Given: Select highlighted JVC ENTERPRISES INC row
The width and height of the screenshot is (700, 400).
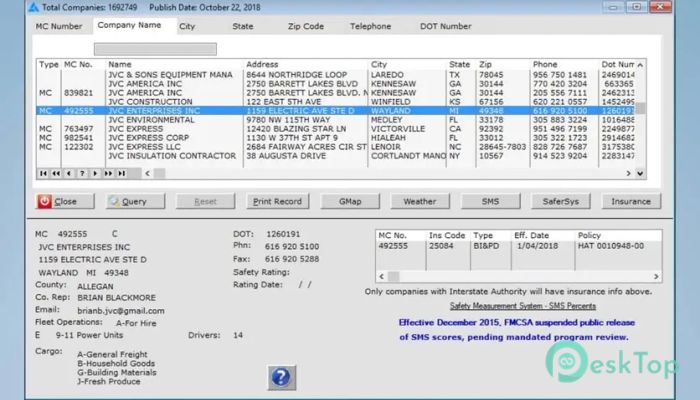Looking at the screenshot, I should click(x=335, y=111).
